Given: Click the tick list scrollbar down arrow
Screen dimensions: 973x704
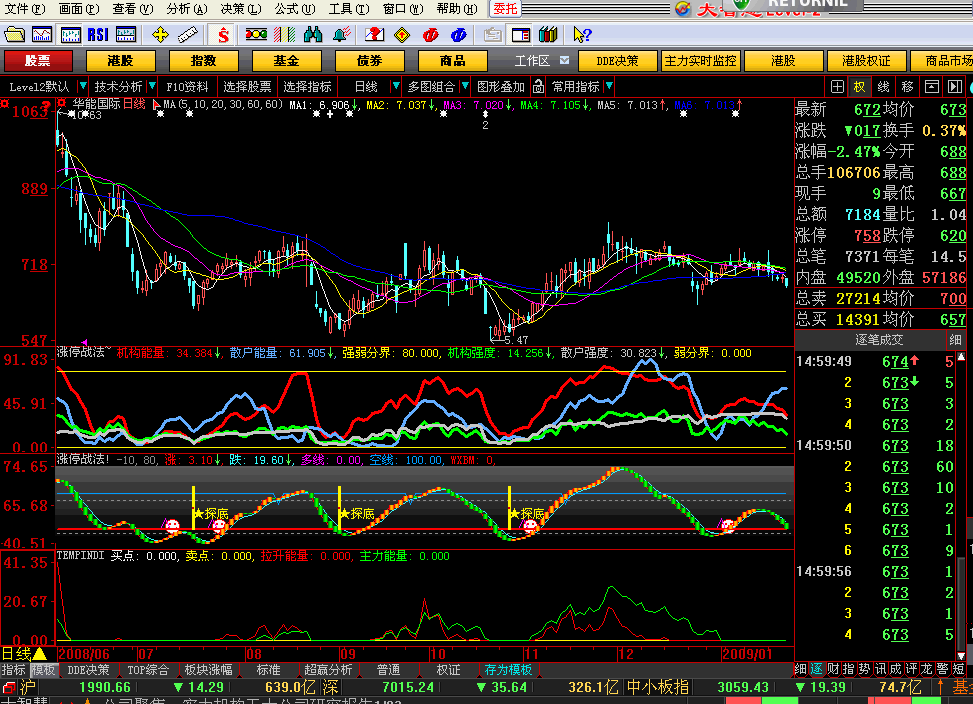Looking at the screenshot, I should click(961, 655).
